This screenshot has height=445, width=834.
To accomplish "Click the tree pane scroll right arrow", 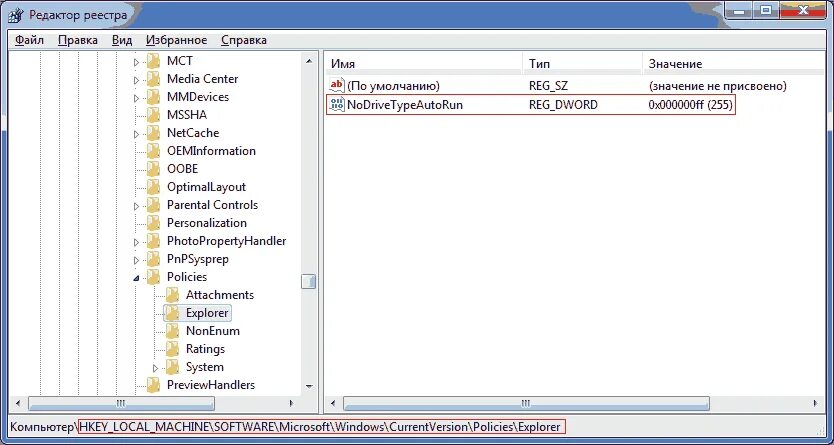I will [291, 403].
